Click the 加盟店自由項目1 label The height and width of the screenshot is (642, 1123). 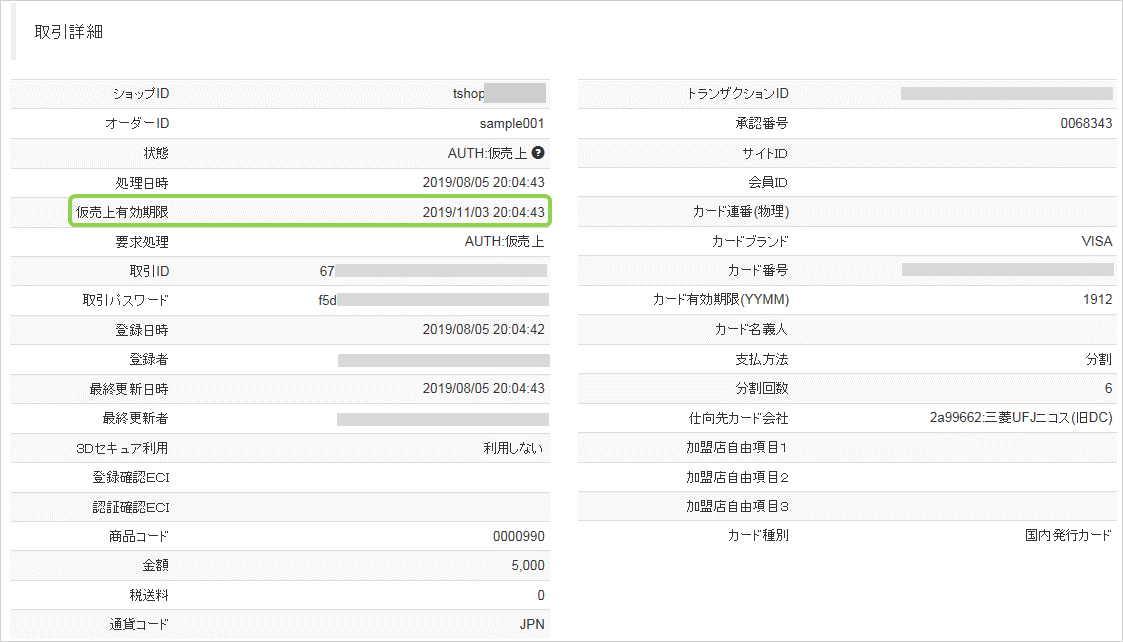(x=738, y=447)
